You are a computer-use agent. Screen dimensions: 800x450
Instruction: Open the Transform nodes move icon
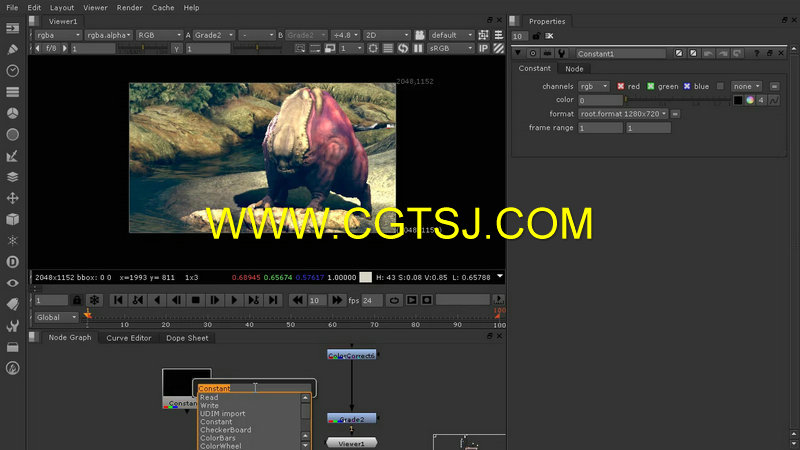click(x=12, y=198)
